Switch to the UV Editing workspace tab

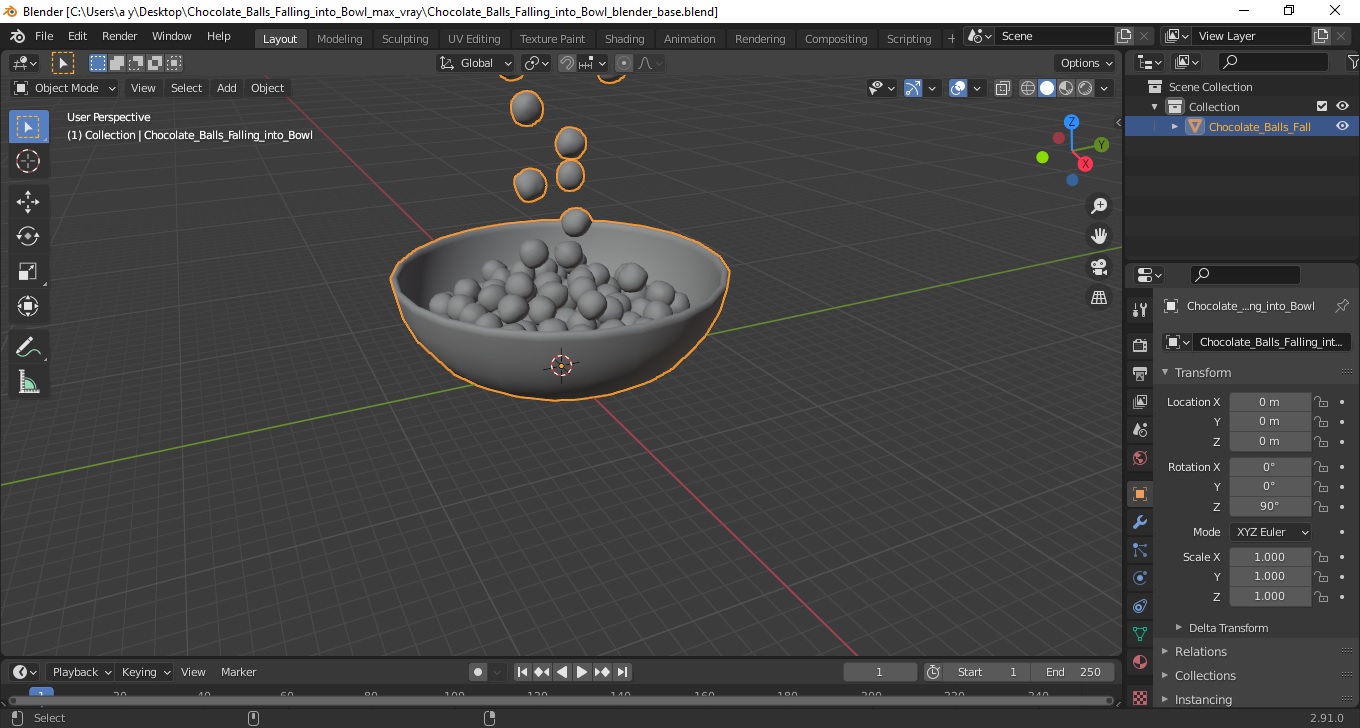click(474, 38)
